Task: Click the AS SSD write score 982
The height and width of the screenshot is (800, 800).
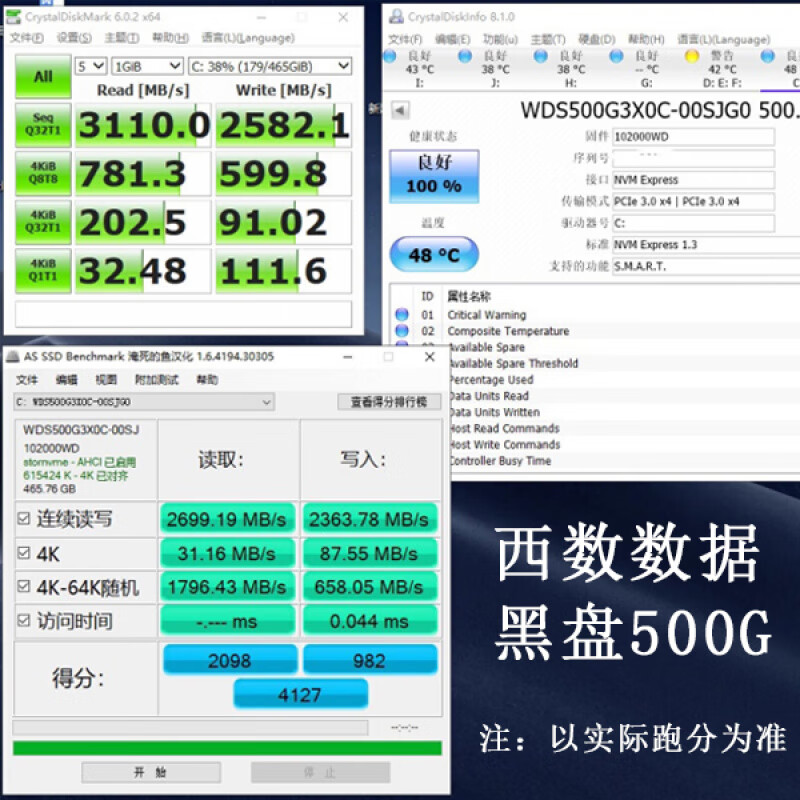Action: tap(370, 660)
